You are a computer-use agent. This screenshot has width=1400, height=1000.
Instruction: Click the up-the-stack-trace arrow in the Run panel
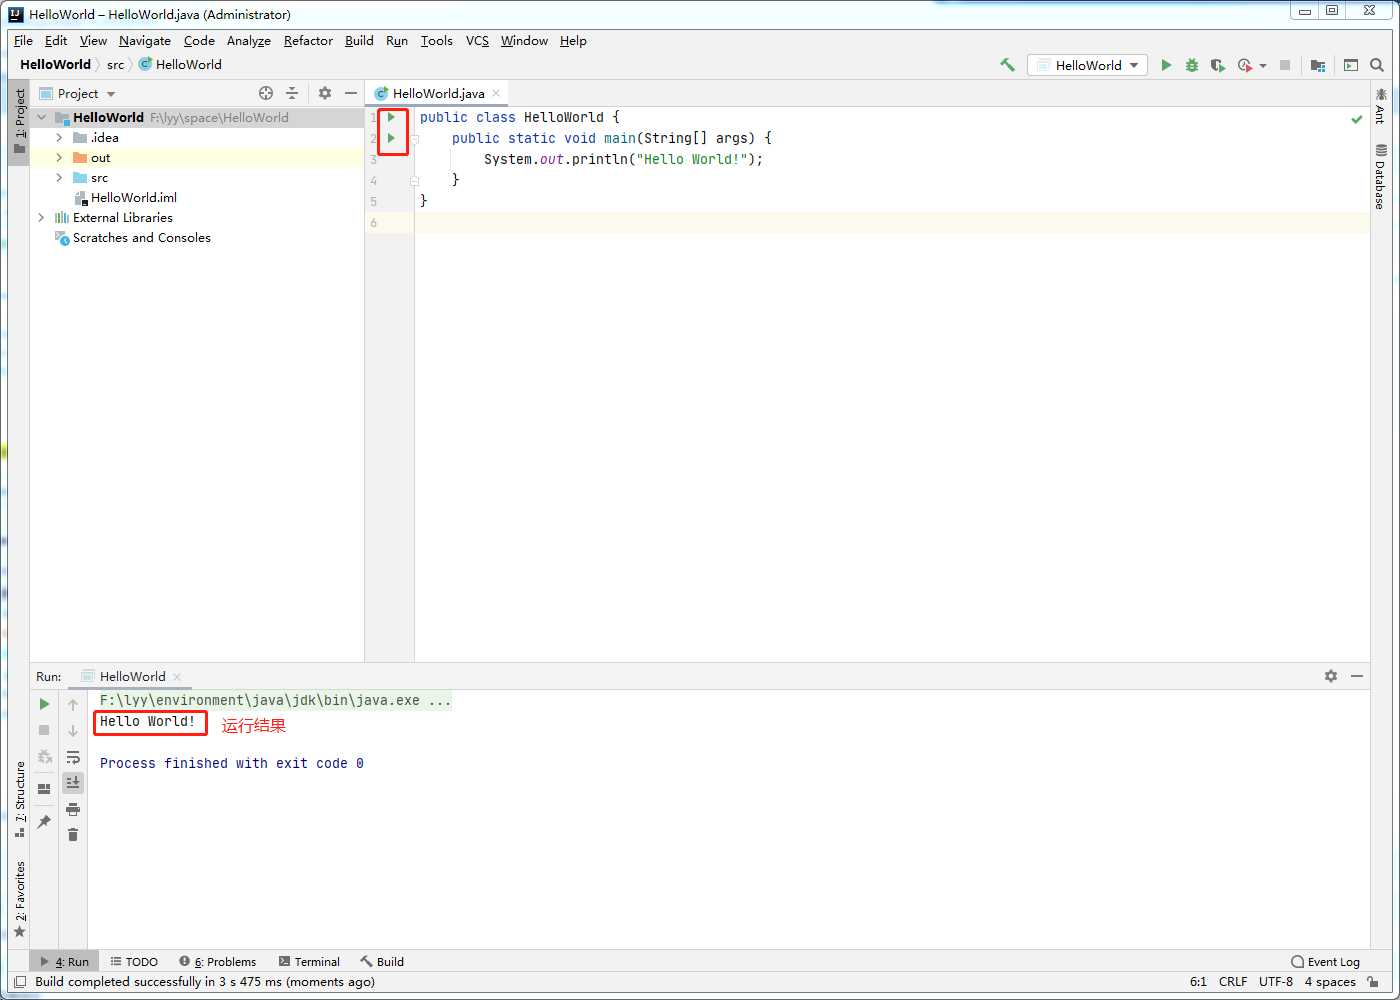(x=73, y=704)
